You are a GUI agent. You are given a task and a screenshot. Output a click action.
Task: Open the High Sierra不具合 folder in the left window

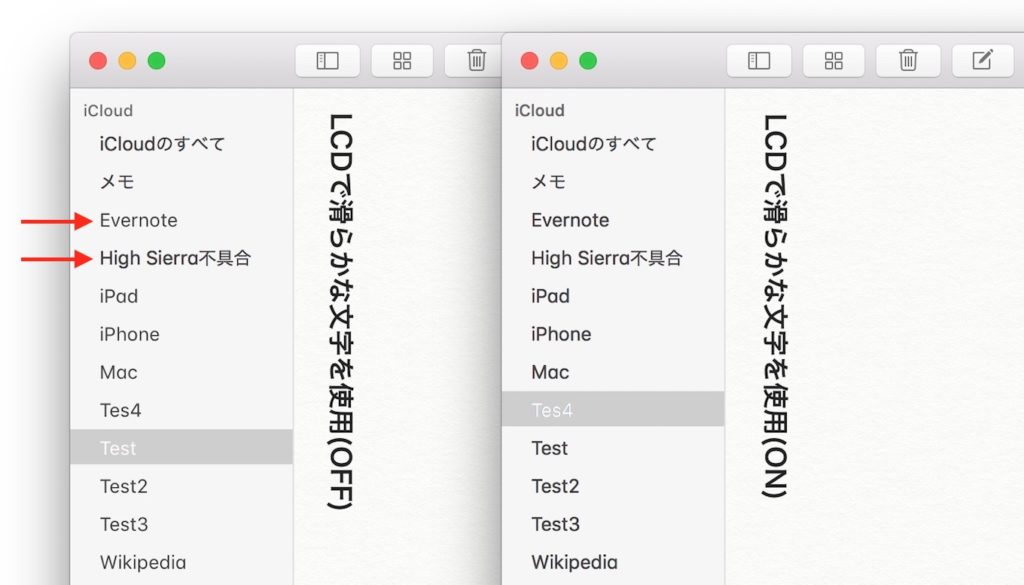[x=175, y=258]
